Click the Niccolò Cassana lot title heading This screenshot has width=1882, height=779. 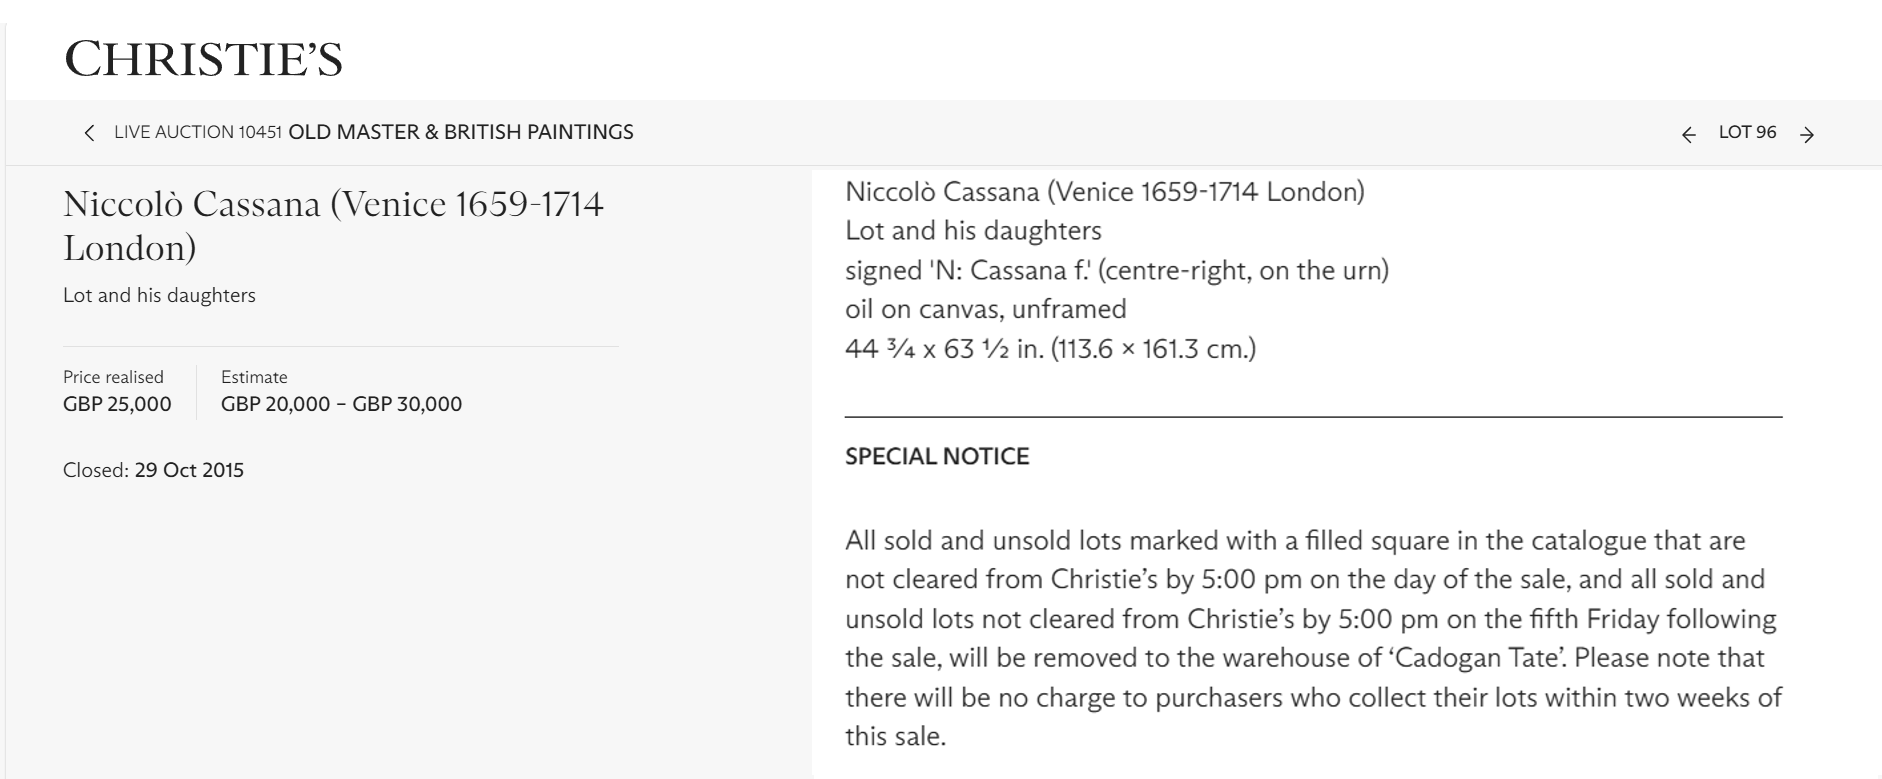[x=333, y=225]
